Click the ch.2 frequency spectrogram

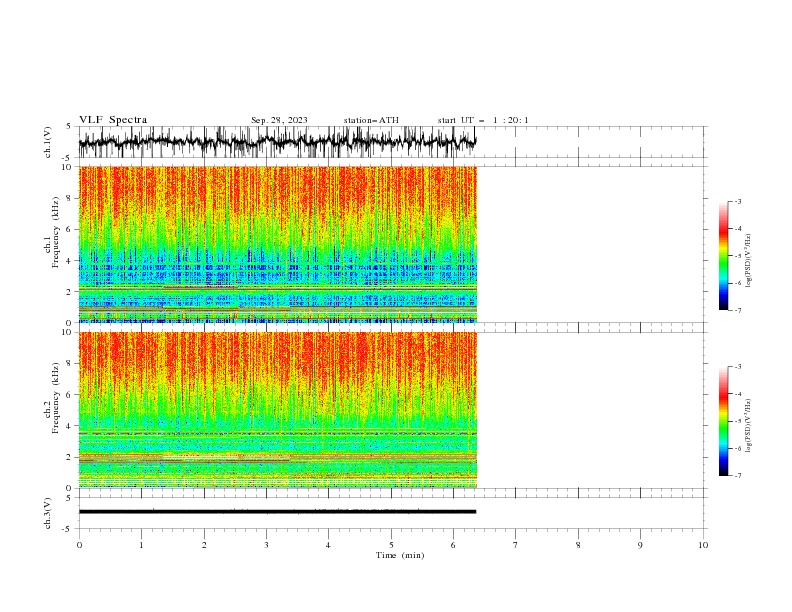point(277,410)
